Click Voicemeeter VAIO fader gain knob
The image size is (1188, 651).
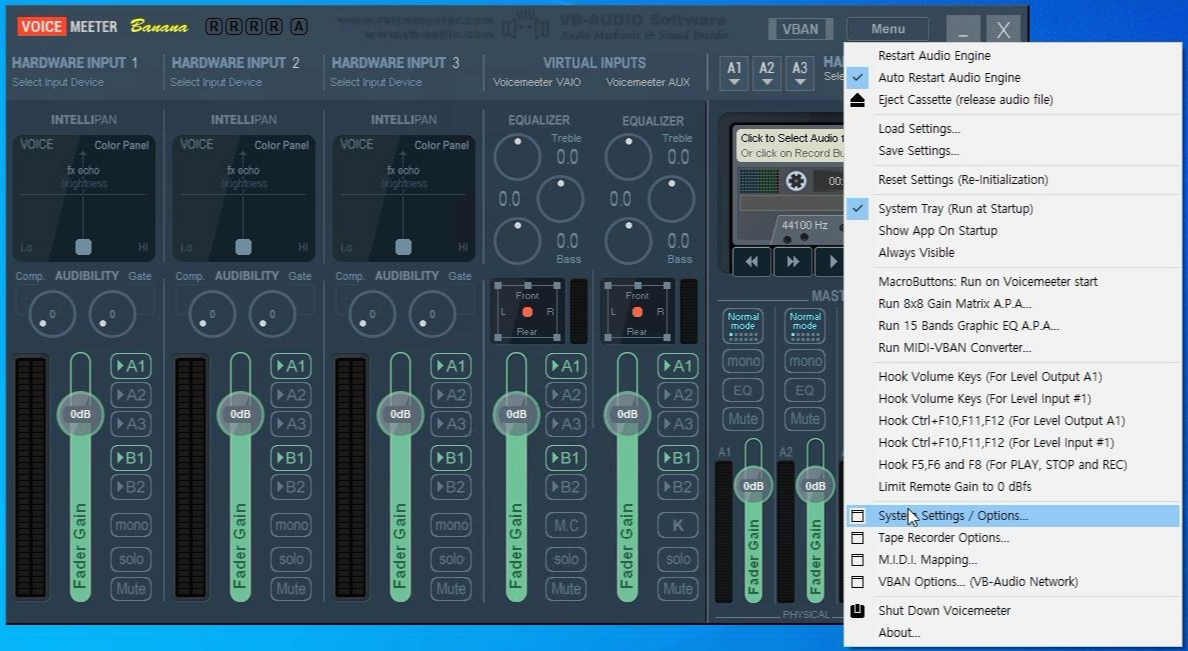click(x=516, y=414)
